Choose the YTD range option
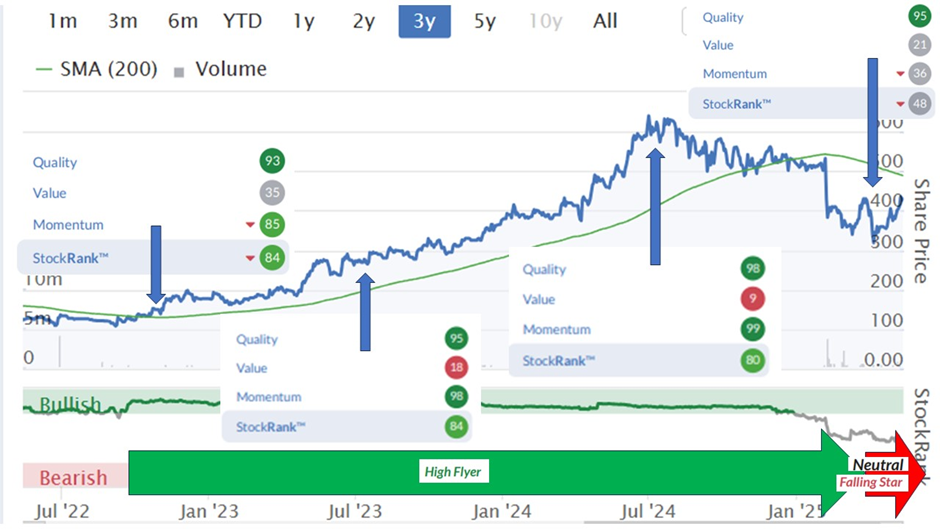This screenshot has width=940, height=529. tap(243, 21)
